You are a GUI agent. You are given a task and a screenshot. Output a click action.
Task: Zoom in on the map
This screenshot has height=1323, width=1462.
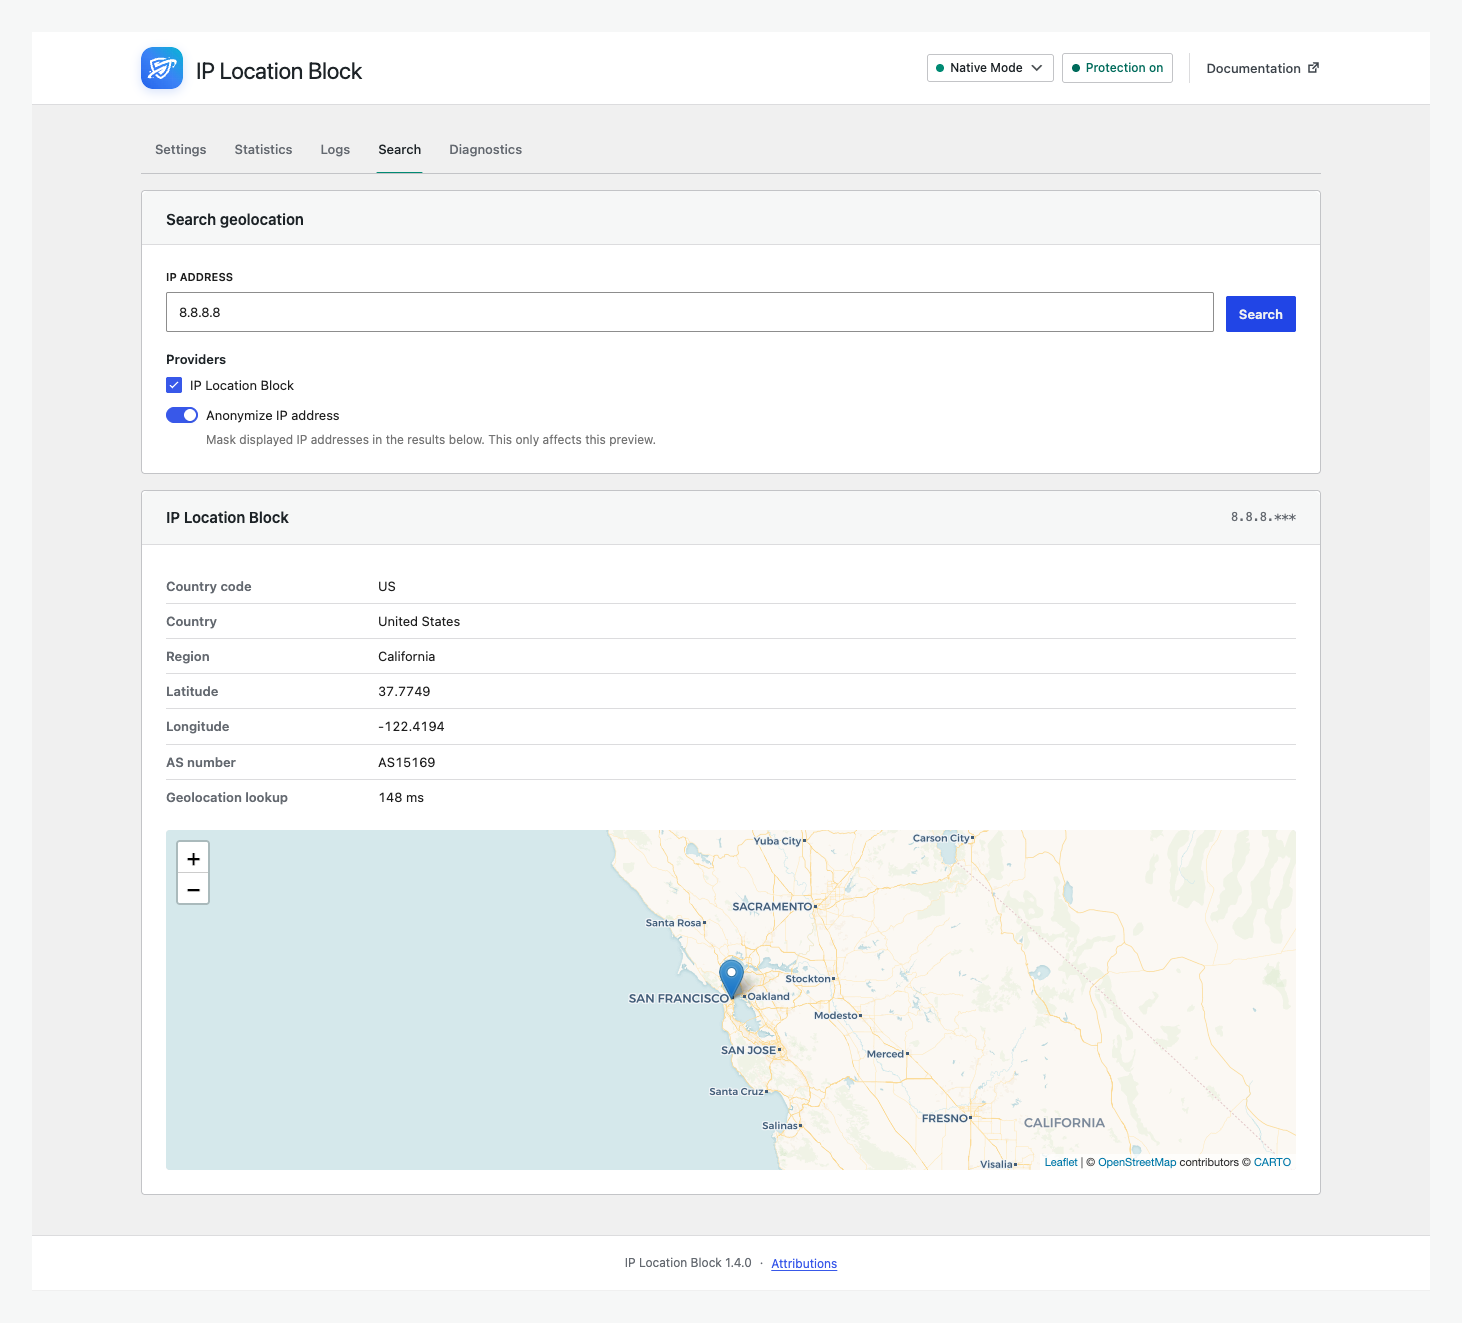(193, 858)
